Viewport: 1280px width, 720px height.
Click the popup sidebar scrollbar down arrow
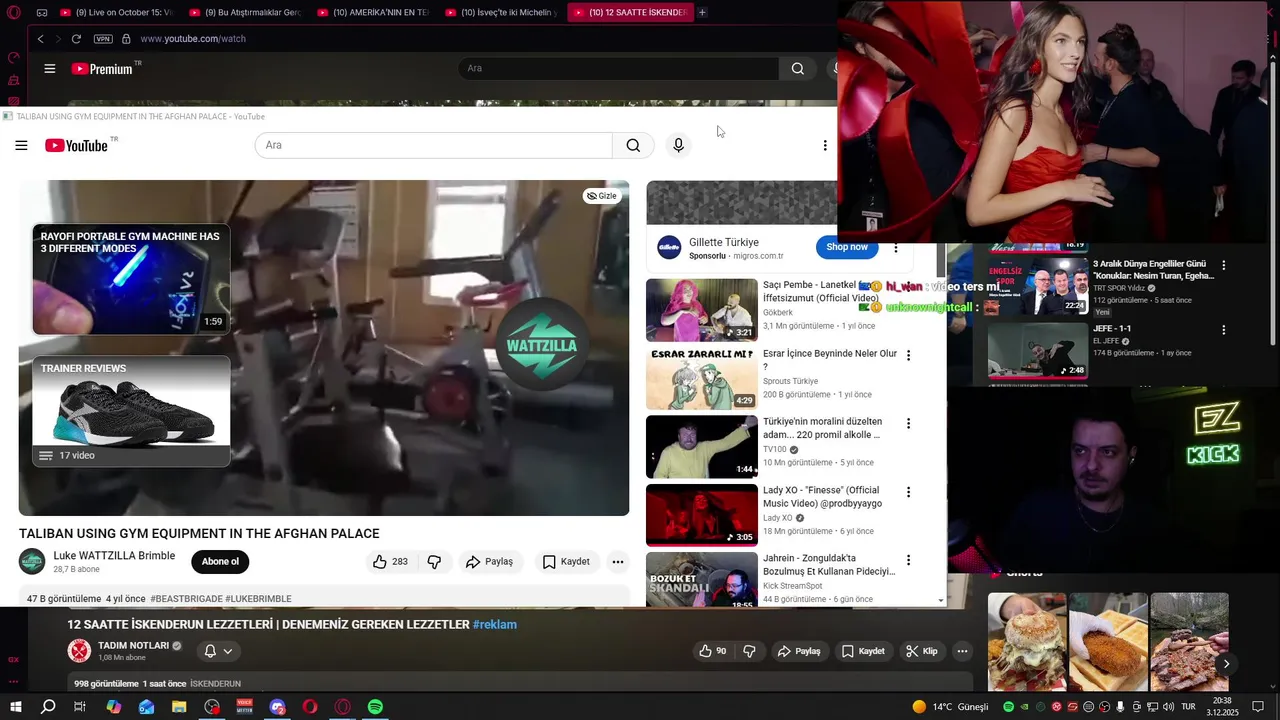pyautogui.click(x=941, y=601)
